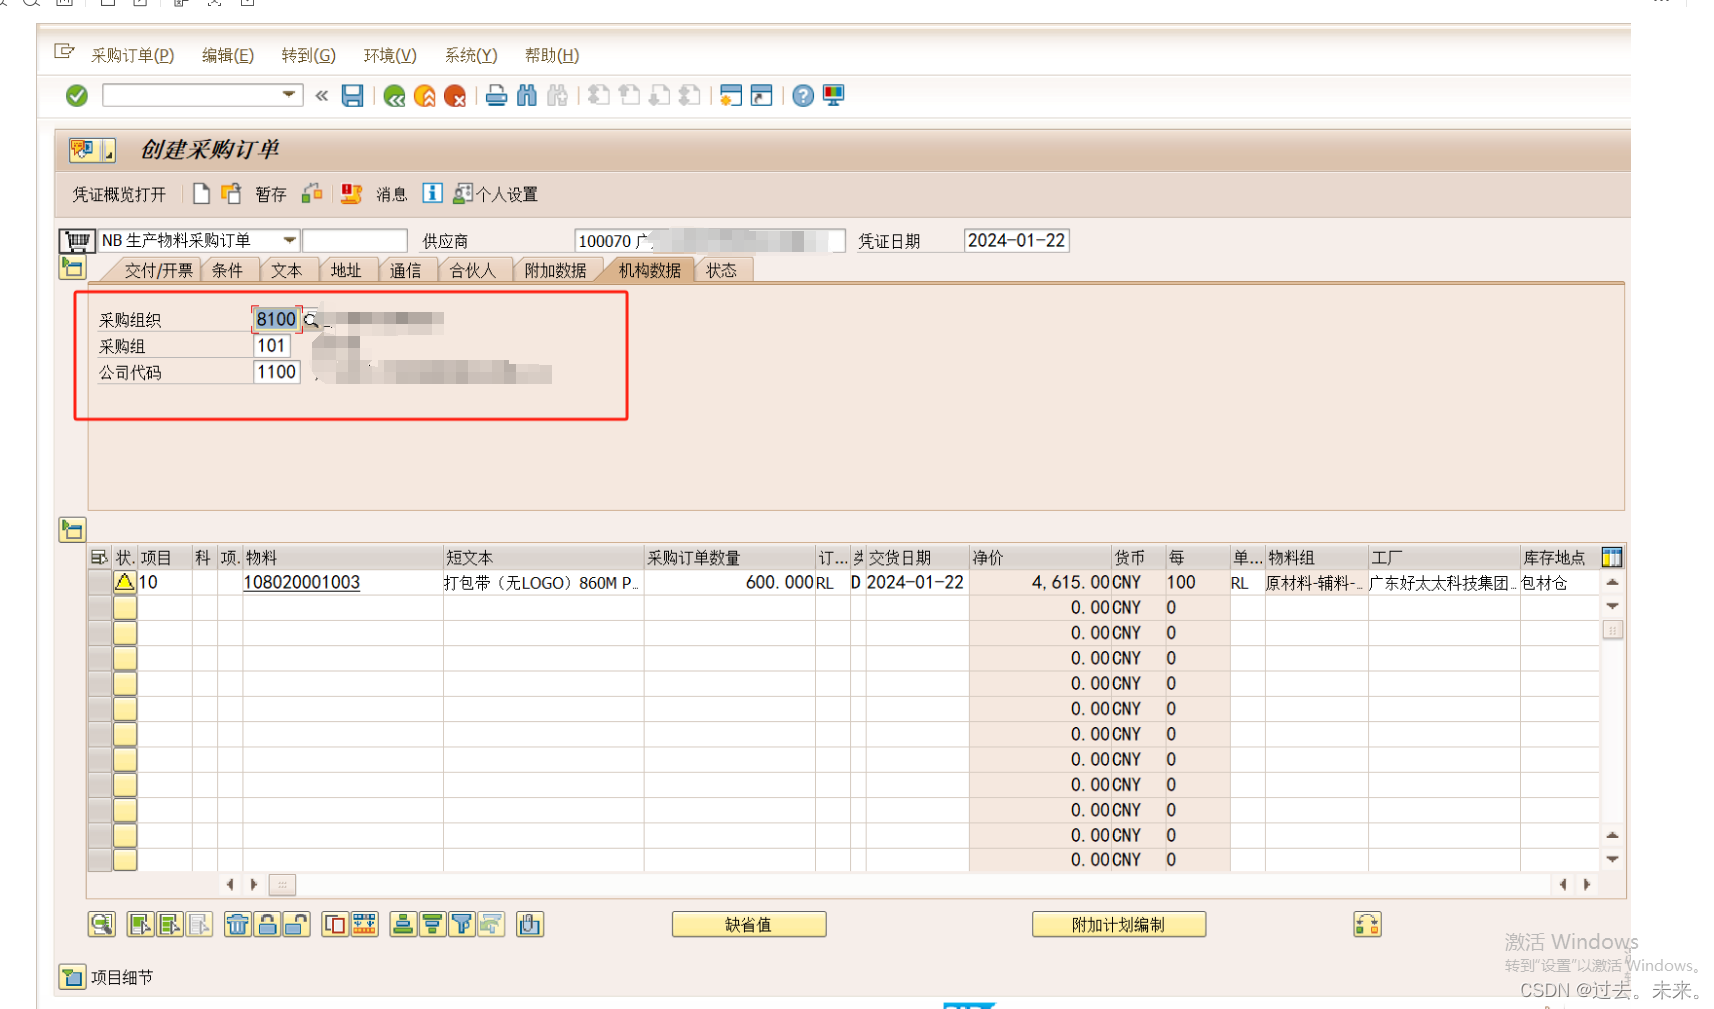
Task: Switch to the 条件 tab
Action: coord(228,271)
